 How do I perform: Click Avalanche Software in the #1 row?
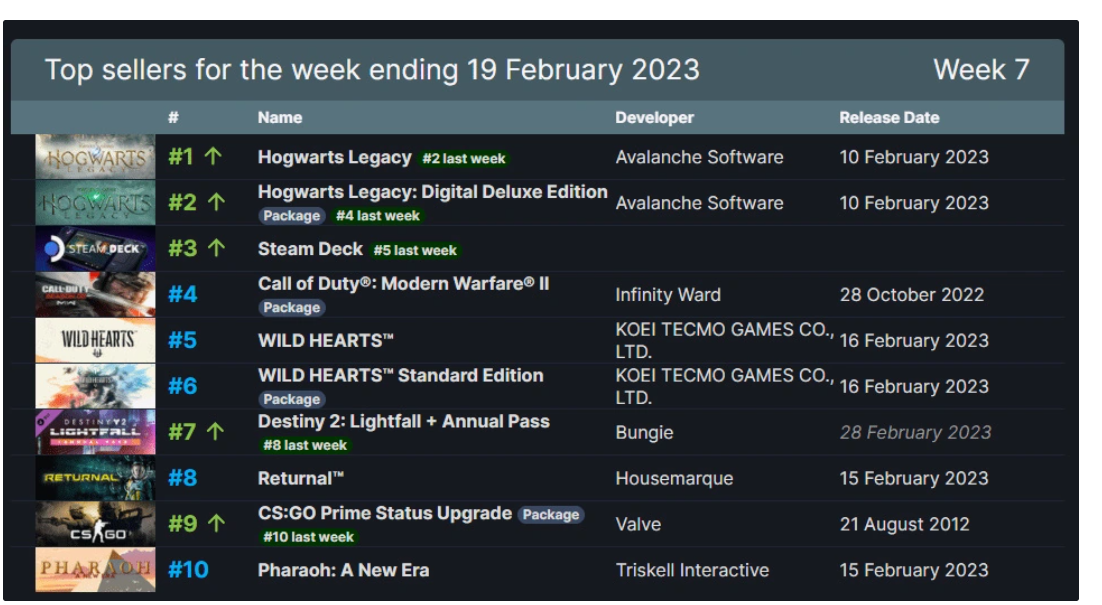(x=699, y=157)
